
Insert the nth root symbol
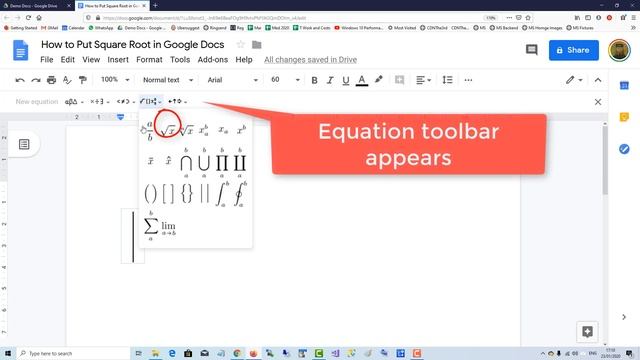click(187, 130)
